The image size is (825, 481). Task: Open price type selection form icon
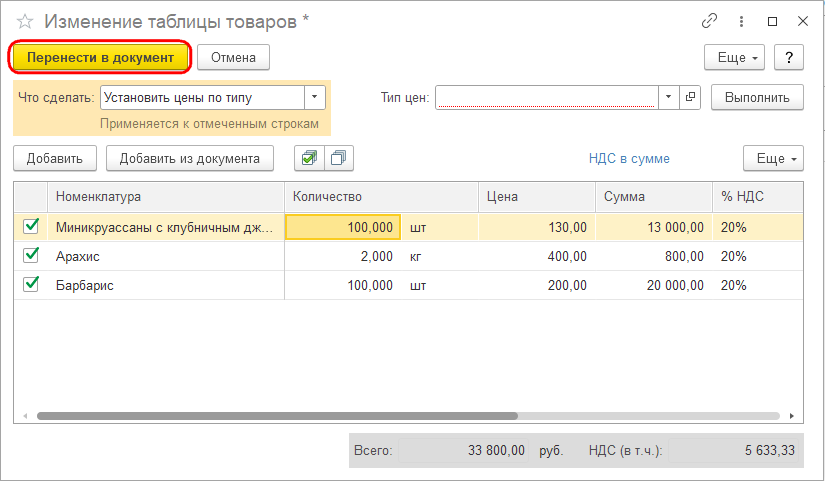(x=690, y=97)
